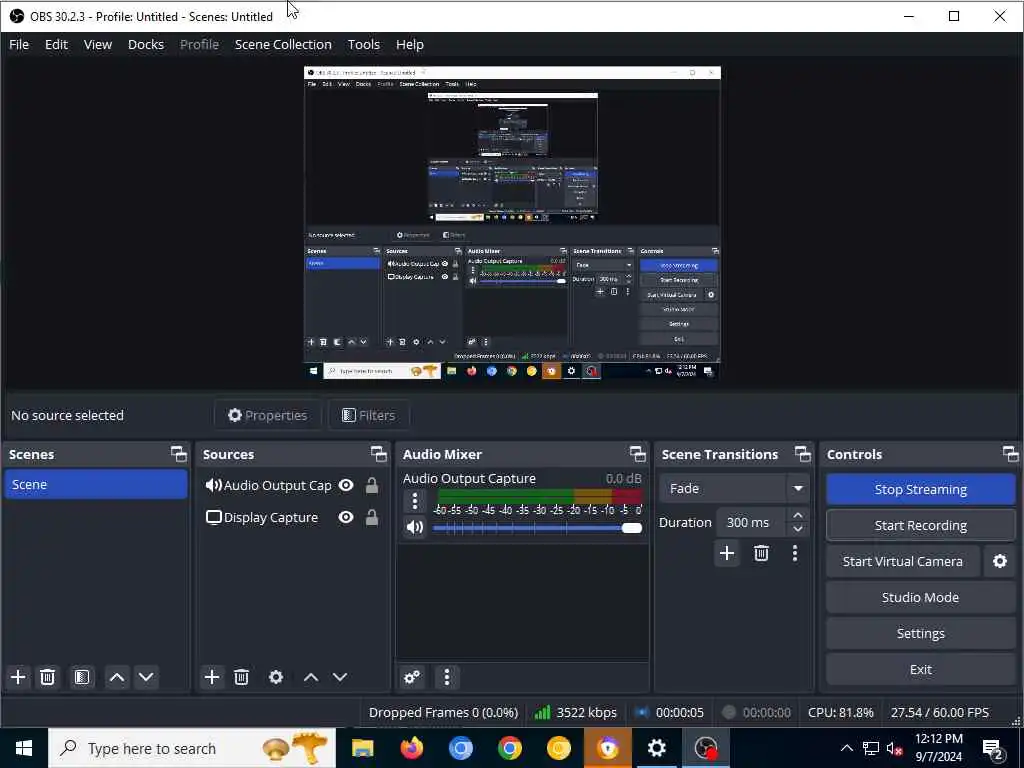Open the notification center icon
The width and height of the screenshot is (1024, 768).
click(993, 748)
